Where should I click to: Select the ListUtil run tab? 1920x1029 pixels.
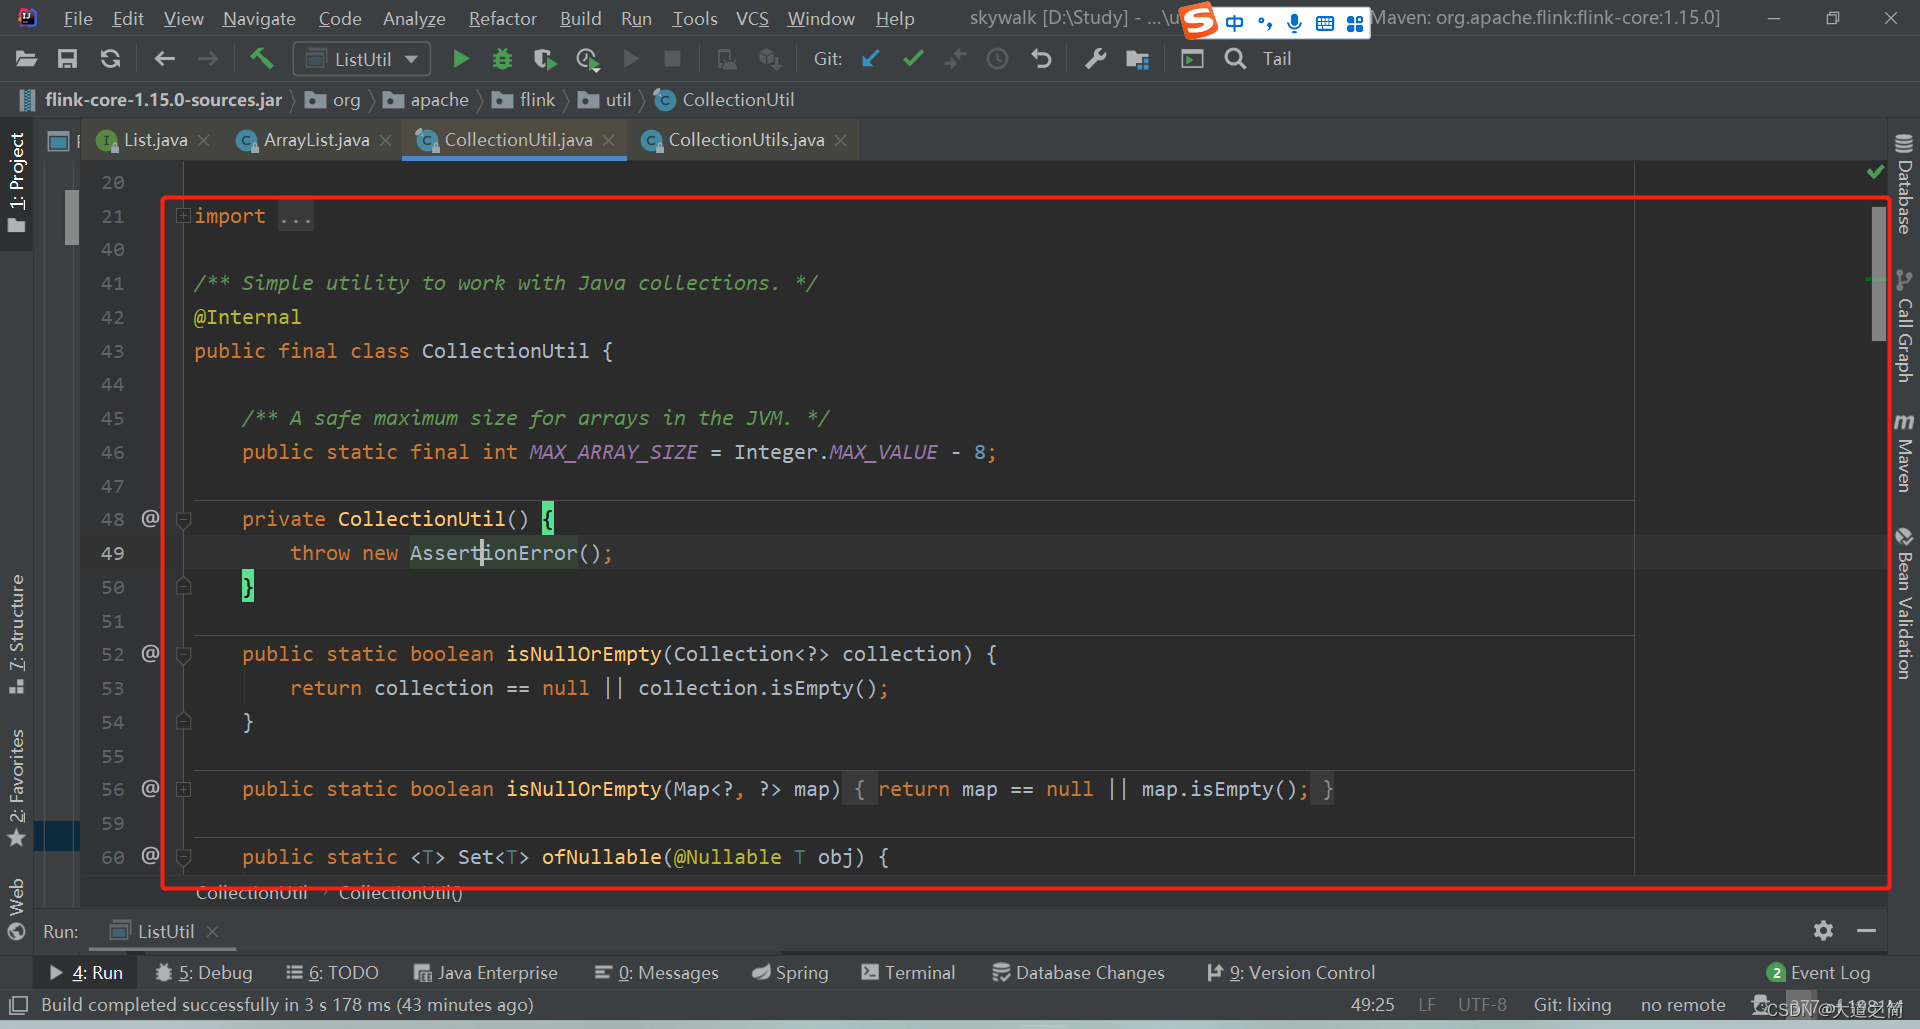pos(164,931)
